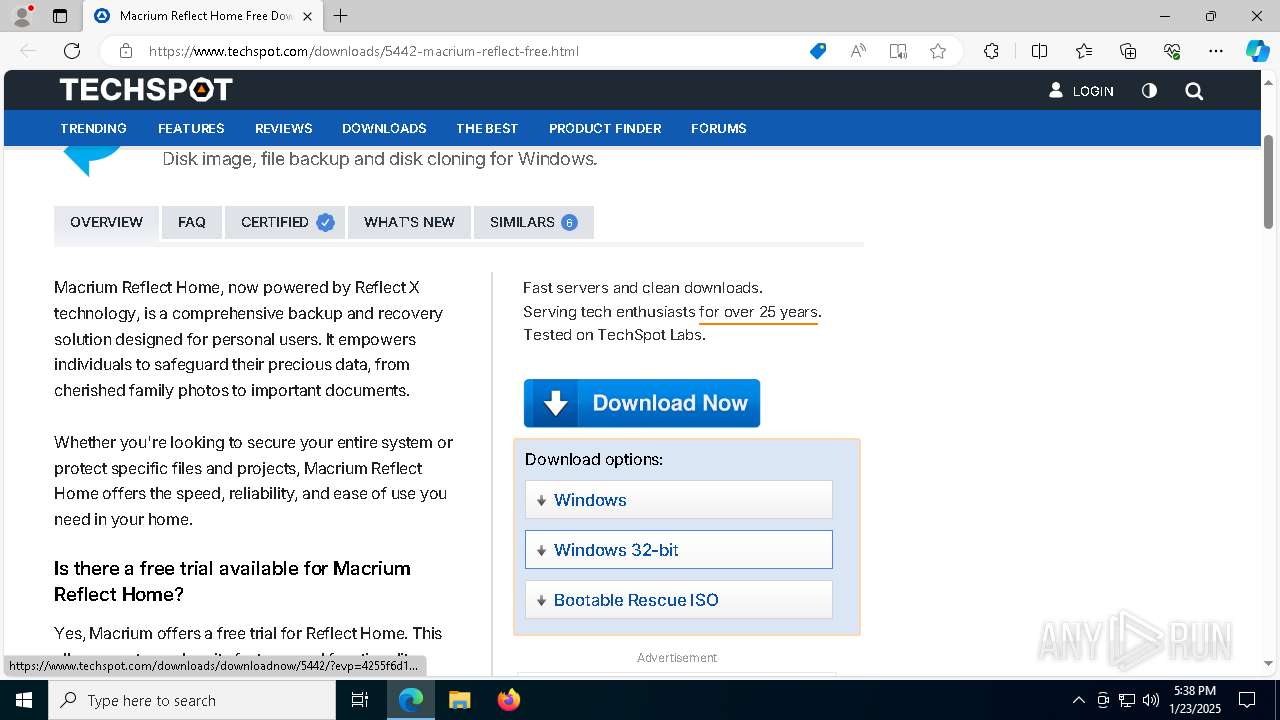The height and width of the screenshot is (720, 1280).
Task: Click the TechSpot logo
Action: point(146,90)
